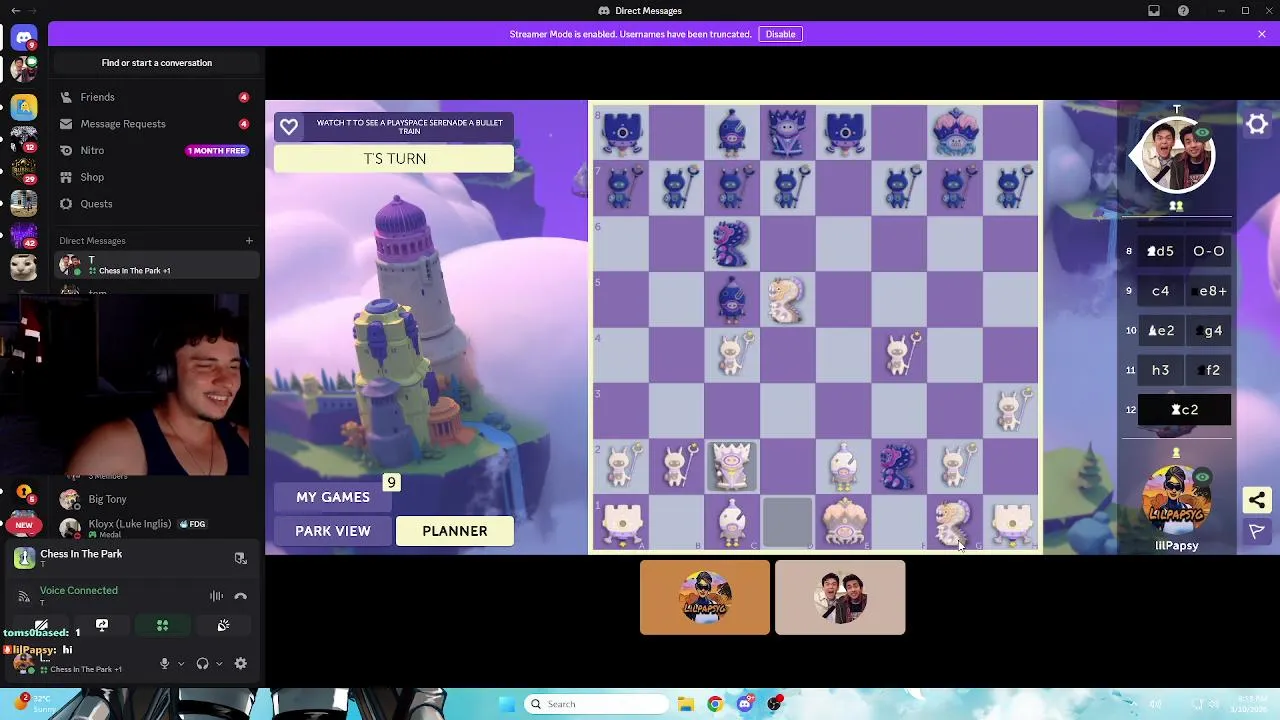The image size is (1280, 720).
Task: Click the white queen on c2
Action: [732, 466]
